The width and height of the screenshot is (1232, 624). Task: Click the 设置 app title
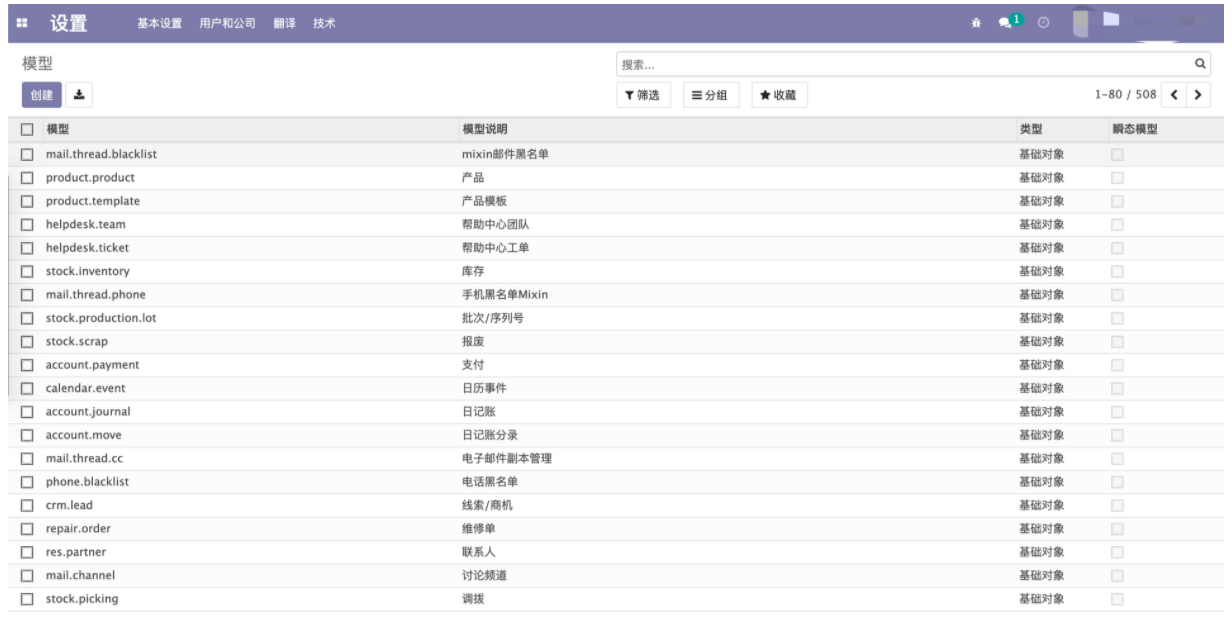(x=69, y=23)
